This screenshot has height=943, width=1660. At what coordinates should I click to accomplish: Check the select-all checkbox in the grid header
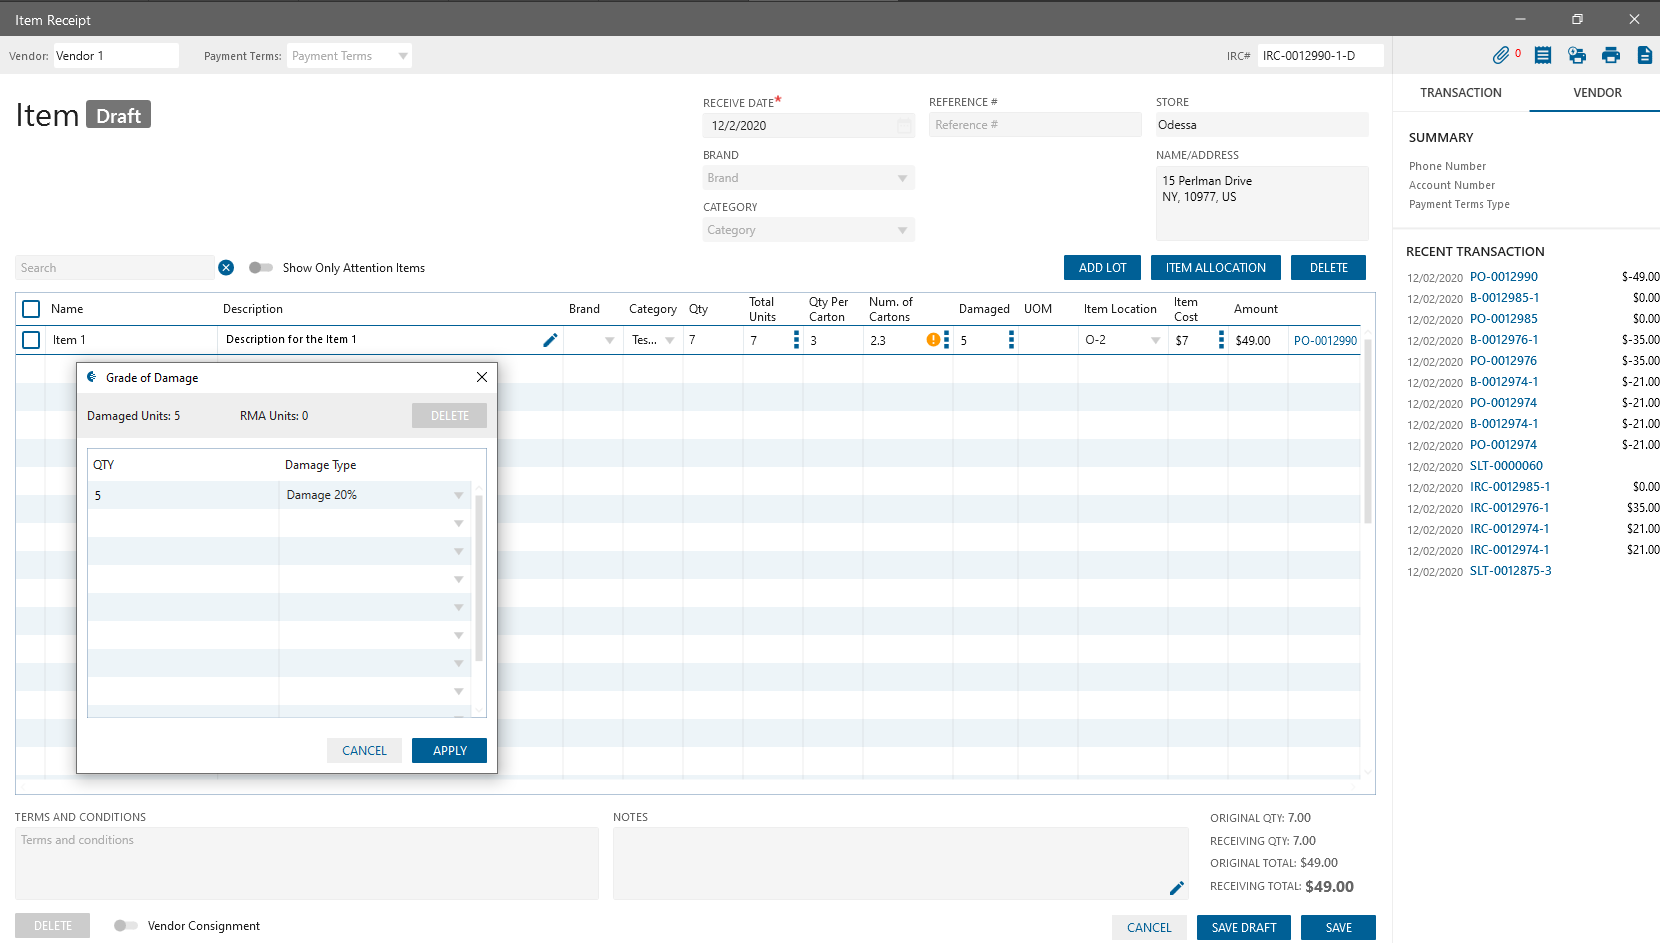31,309
